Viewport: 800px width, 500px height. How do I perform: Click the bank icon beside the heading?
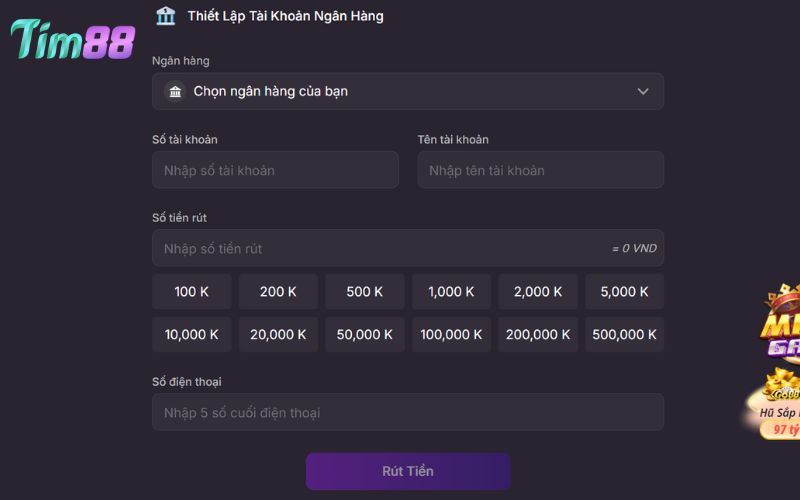[165, 16]
